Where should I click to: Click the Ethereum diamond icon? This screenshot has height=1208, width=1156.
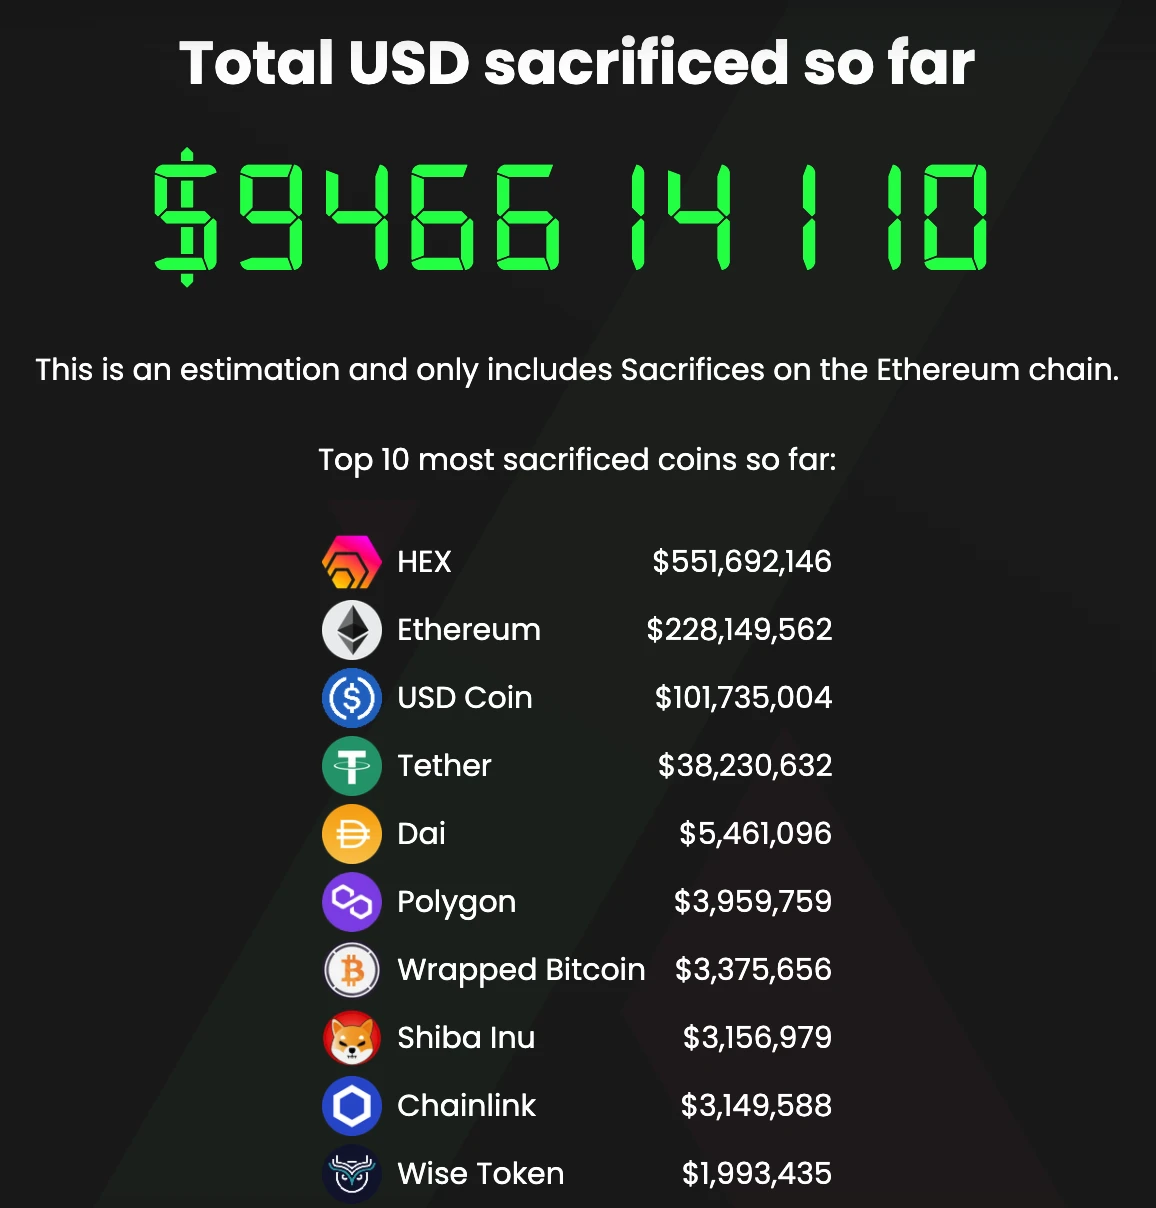352,630
